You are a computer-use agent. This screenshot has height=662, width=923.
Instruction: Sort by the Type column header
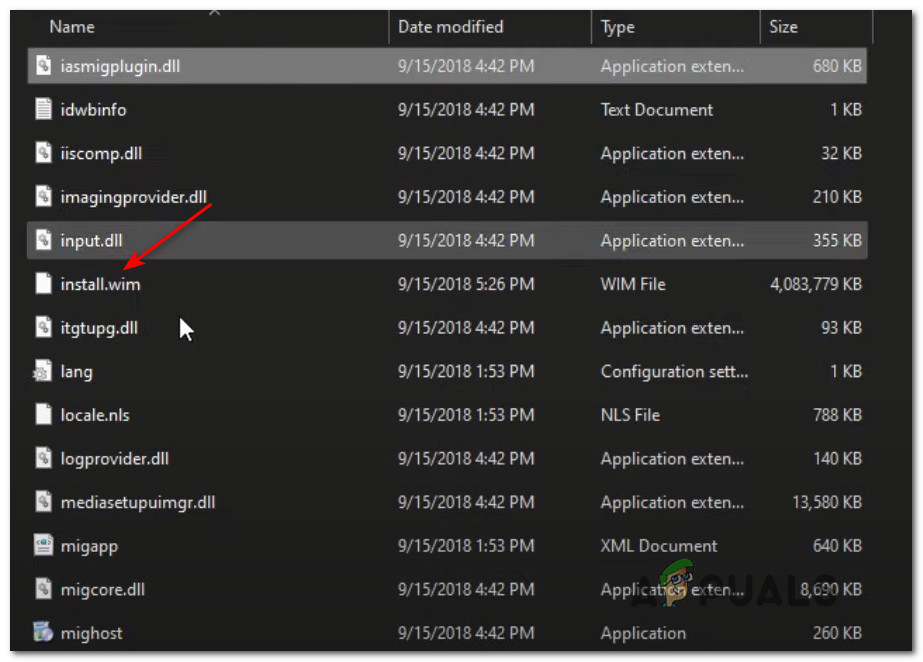point(617,27)
